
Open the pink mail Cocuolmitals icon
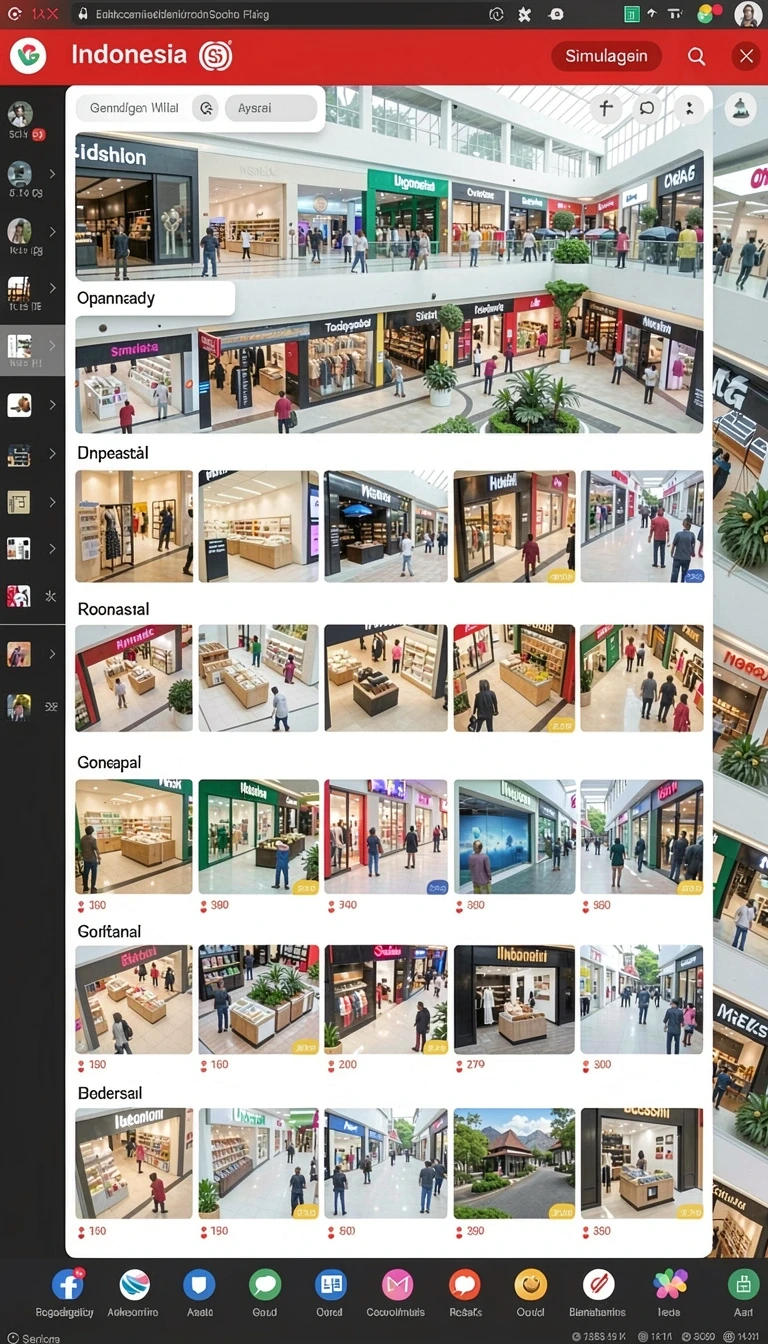(x=398, y=1284)
